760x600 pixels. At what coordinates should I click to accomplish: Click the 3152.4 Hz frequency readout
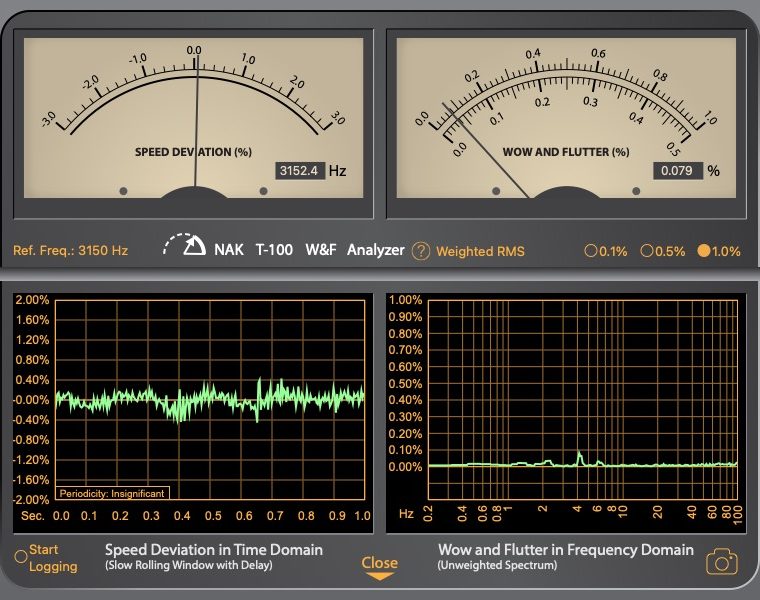coord(300,171)
